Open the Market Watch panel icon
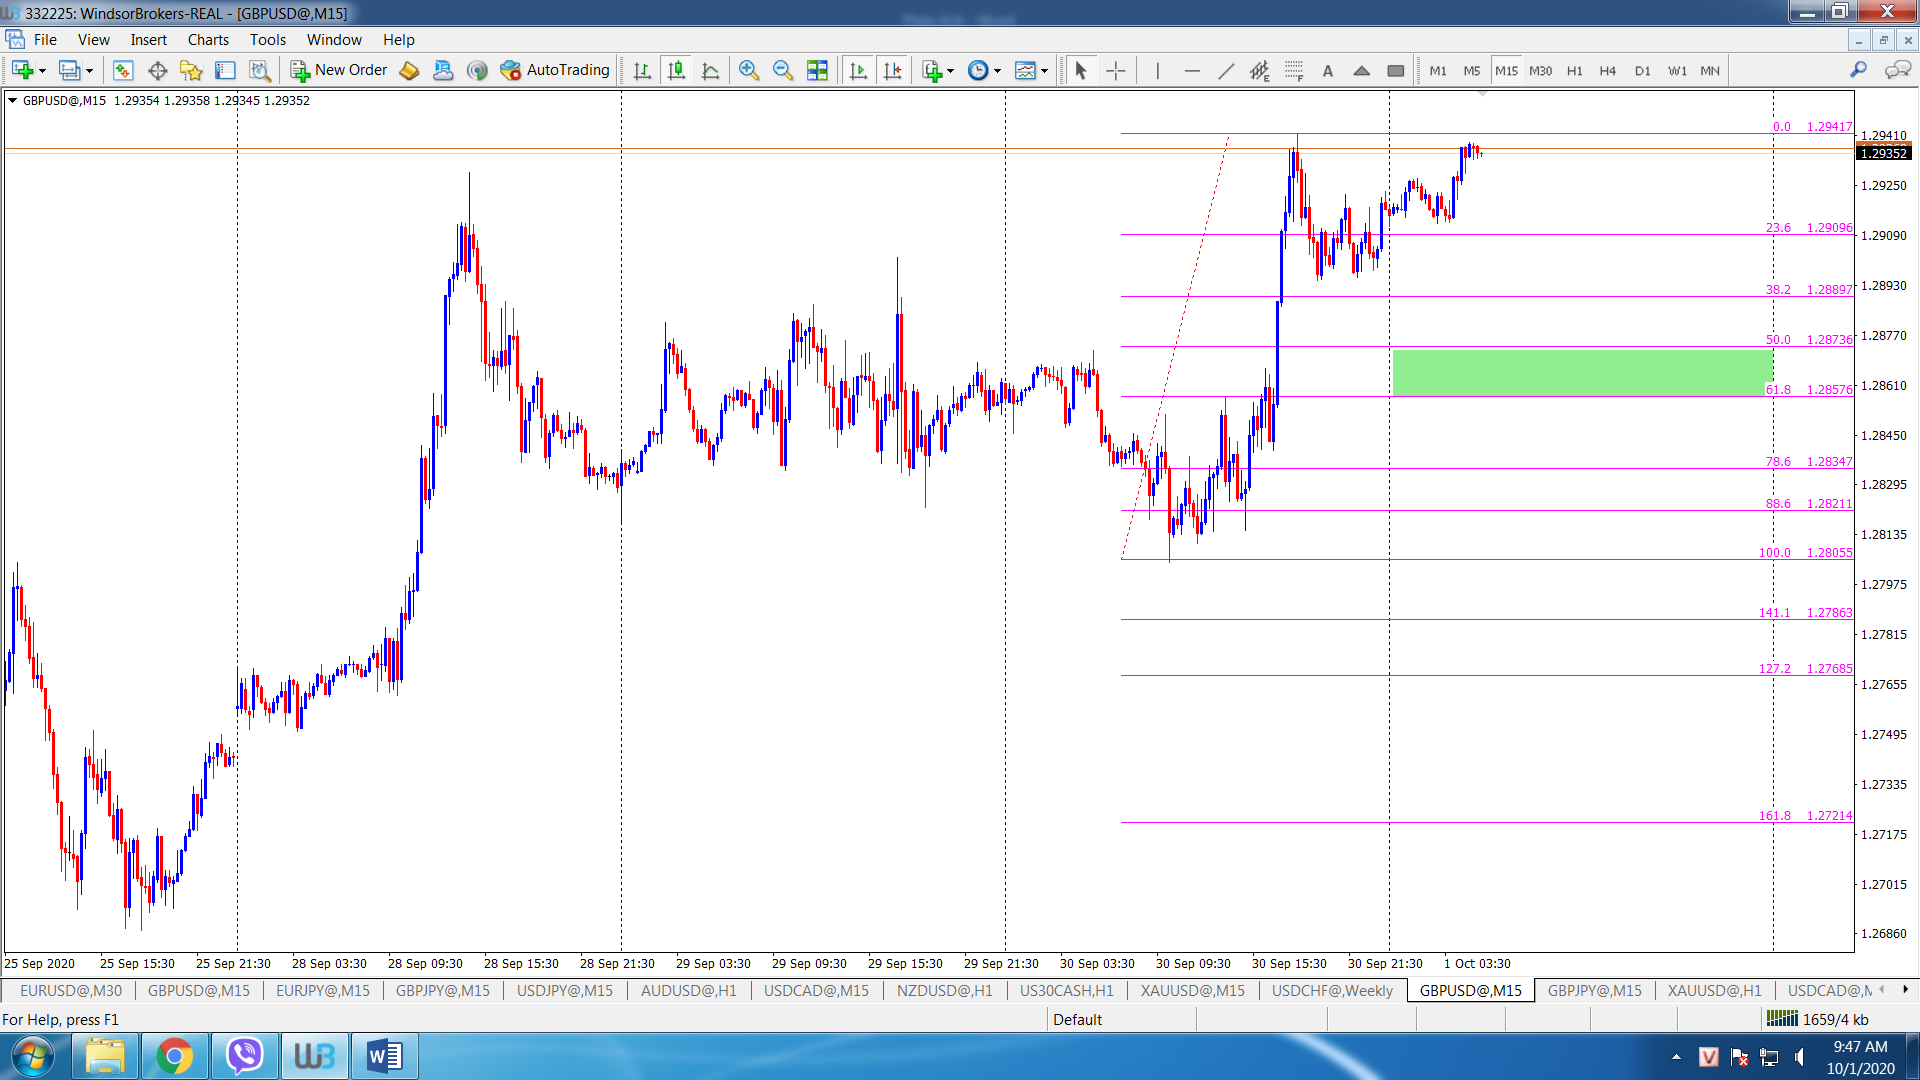Screen dimensions: 1920x1080 click(x=123, y=70)
